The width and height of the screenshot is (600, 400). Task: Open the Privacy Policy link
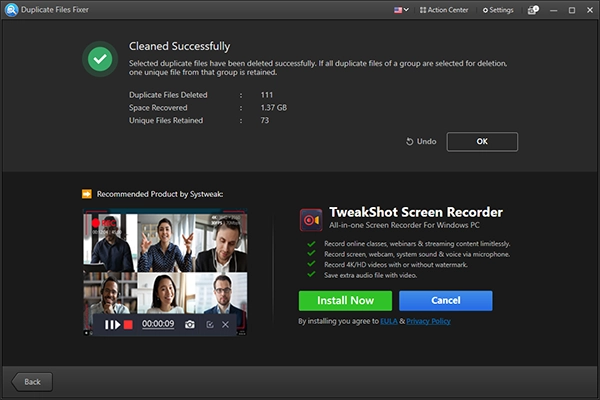pos(428,321)
